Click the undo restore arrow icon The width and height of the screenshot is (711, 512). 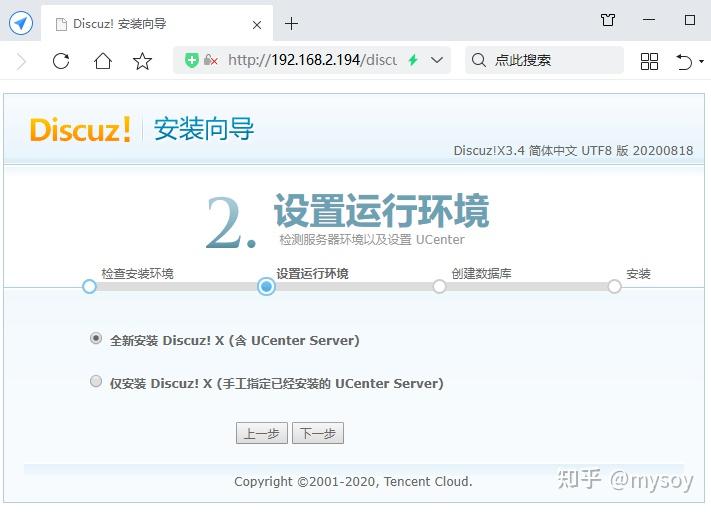(x=684, y=61)
